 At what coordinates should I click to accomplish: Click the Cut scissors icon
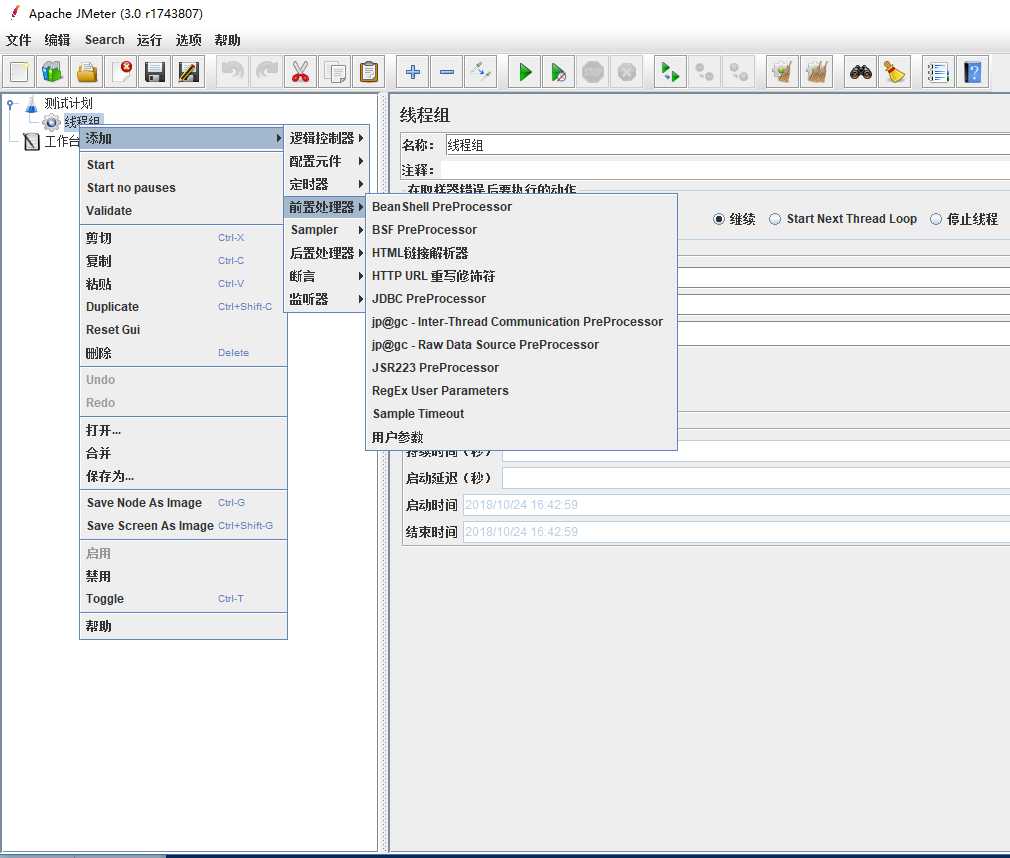301,72
